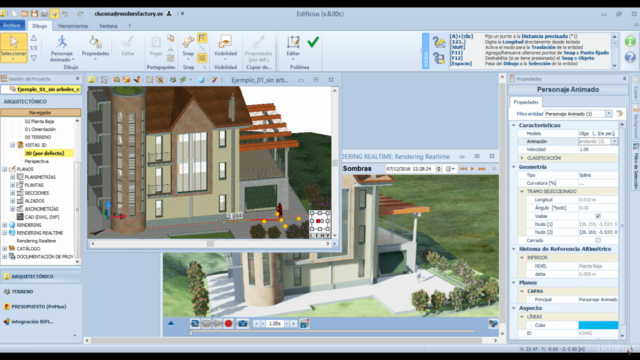Pin the Propiedades panel

624,79
